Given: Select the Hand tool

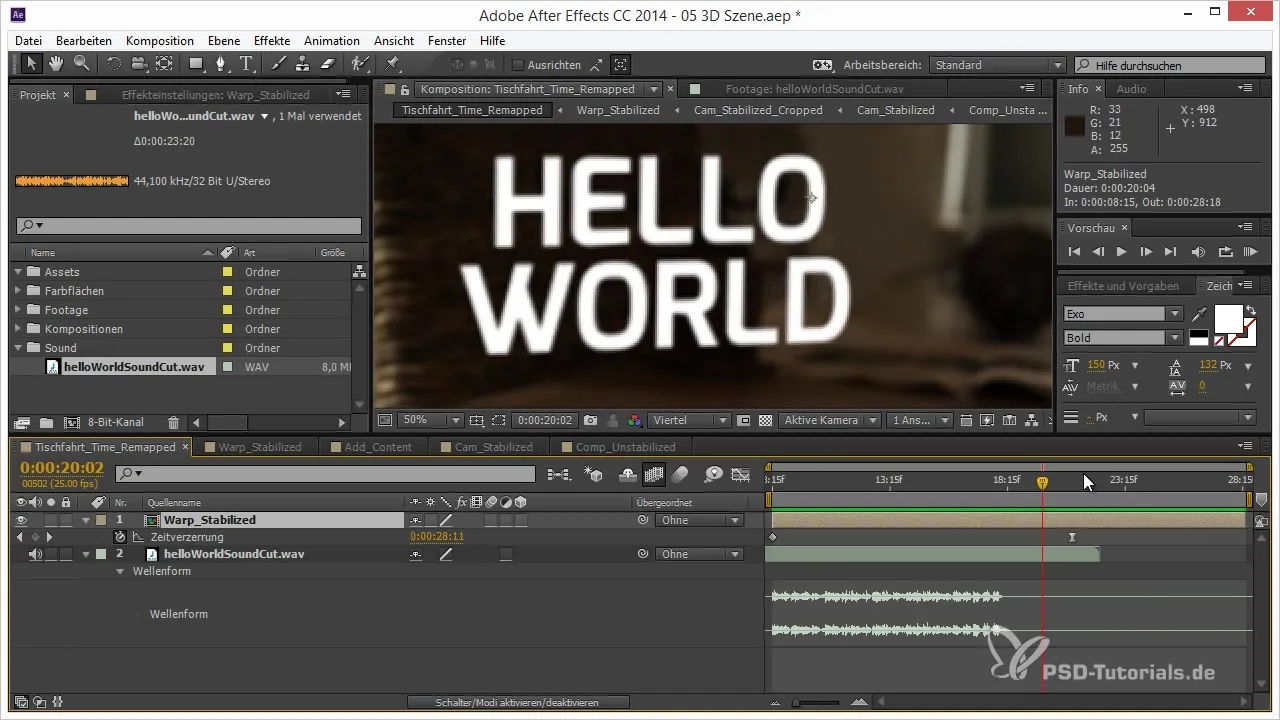Looking at the screenshot, I should (56, 64).
